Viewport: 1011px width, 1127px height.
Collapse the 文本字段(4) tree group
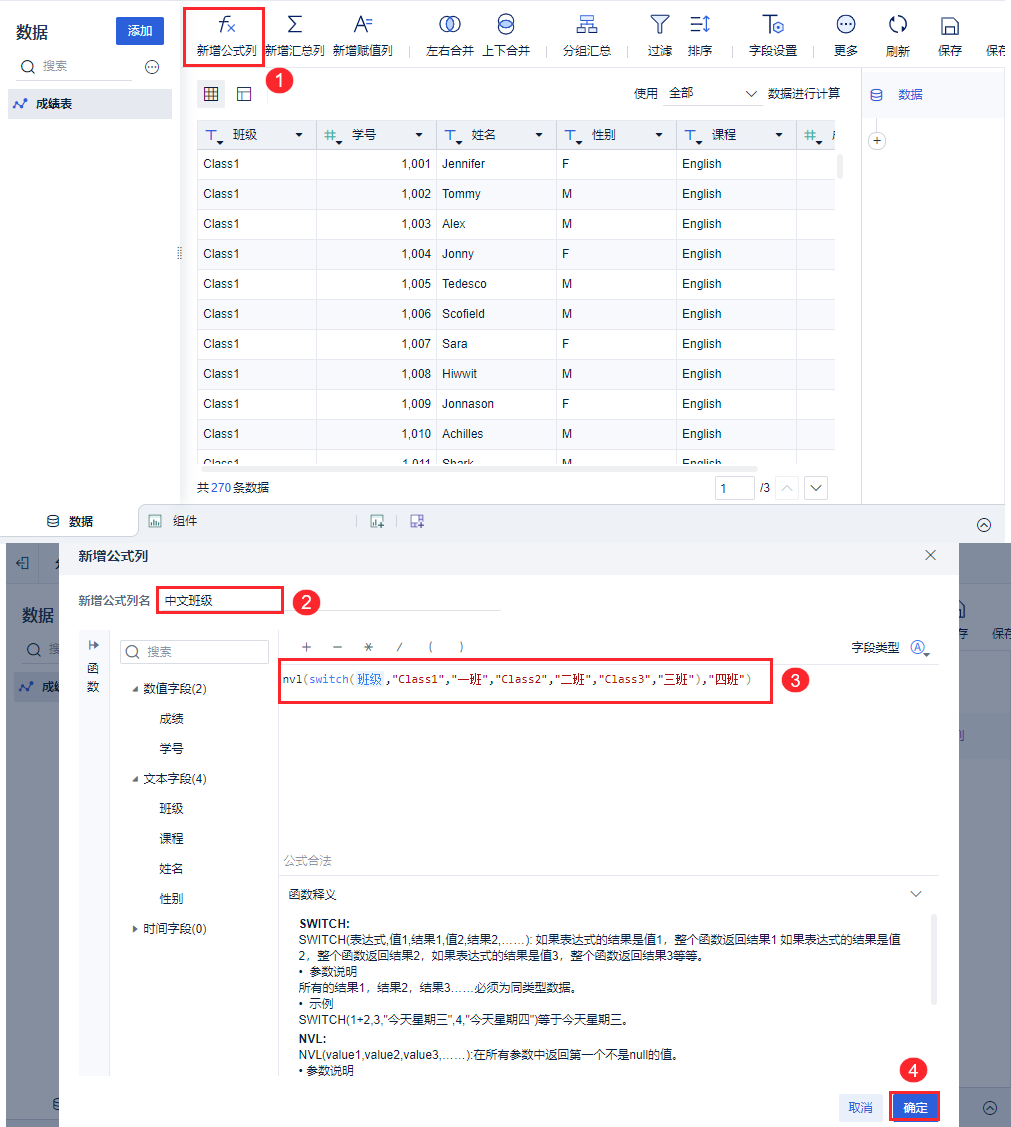(135, 779)
